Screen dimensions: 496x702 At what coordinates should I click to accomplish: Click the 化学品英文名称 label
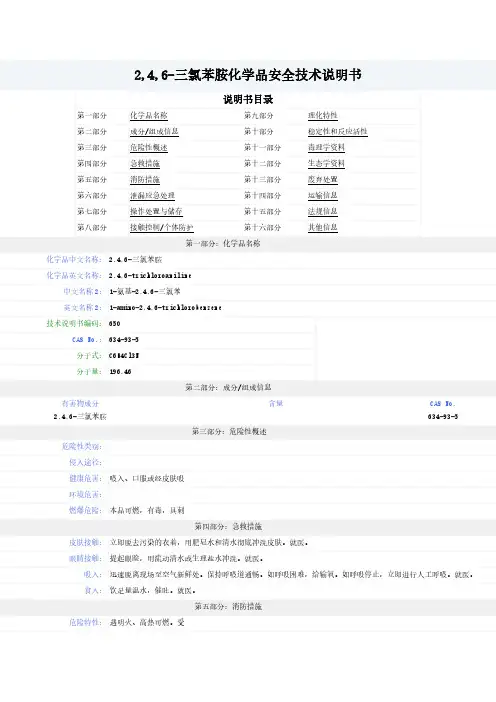(74, 275)
